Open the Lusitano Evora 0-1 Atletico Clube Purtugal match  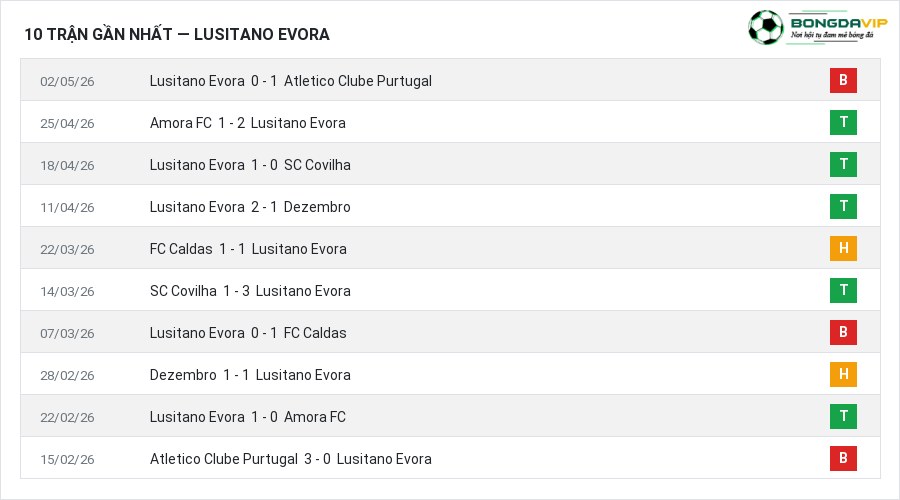tap(290, 81)
